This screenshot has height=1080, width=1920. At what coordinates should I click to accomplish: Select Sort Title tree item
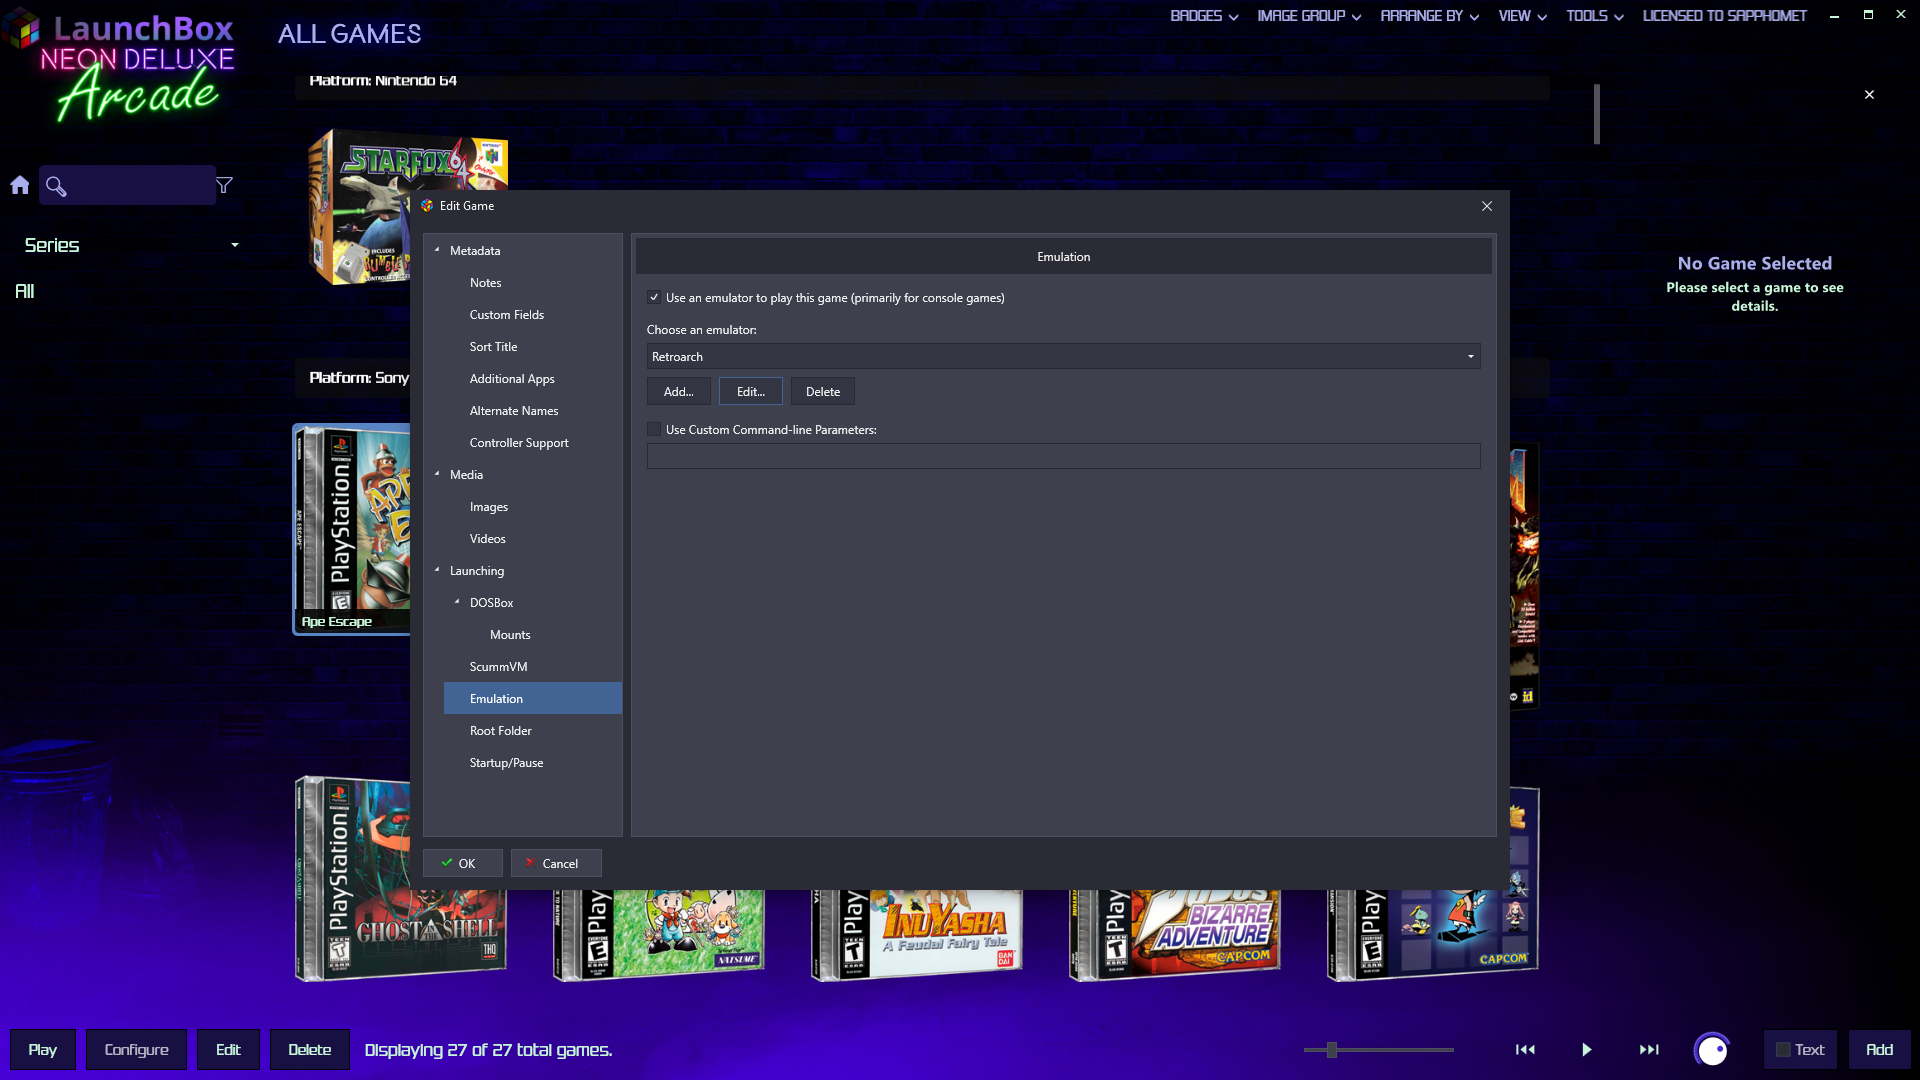click(x=493, y=346)
